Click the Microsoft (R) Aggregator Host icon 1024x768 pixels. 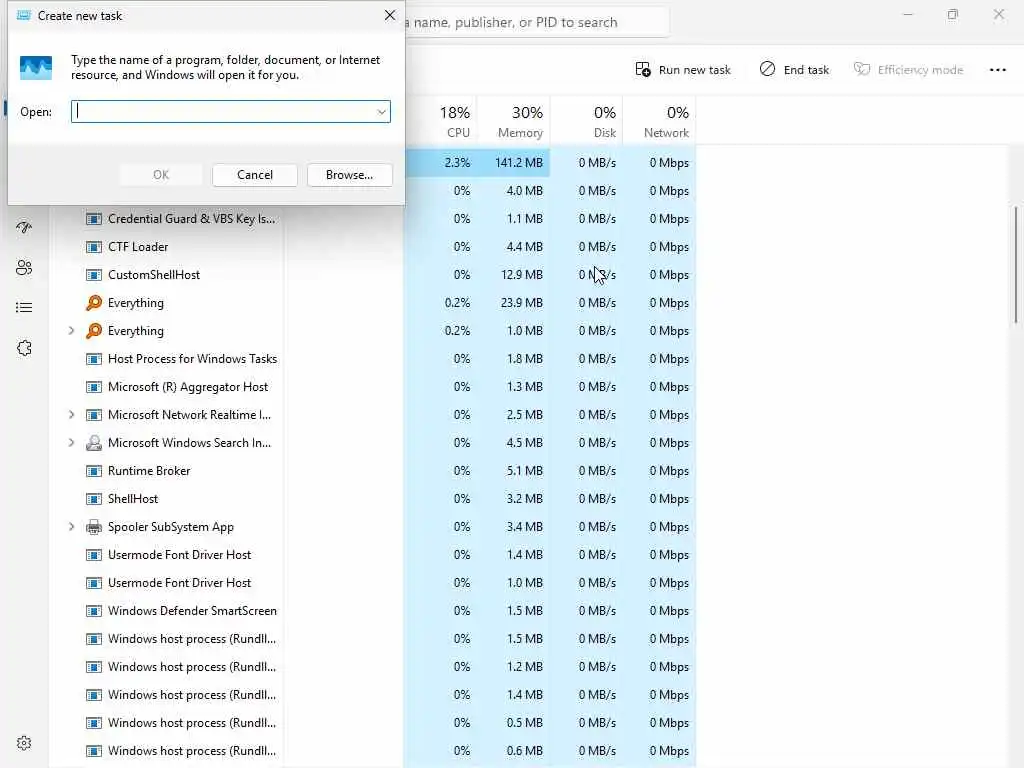click(x=94, y=387)
